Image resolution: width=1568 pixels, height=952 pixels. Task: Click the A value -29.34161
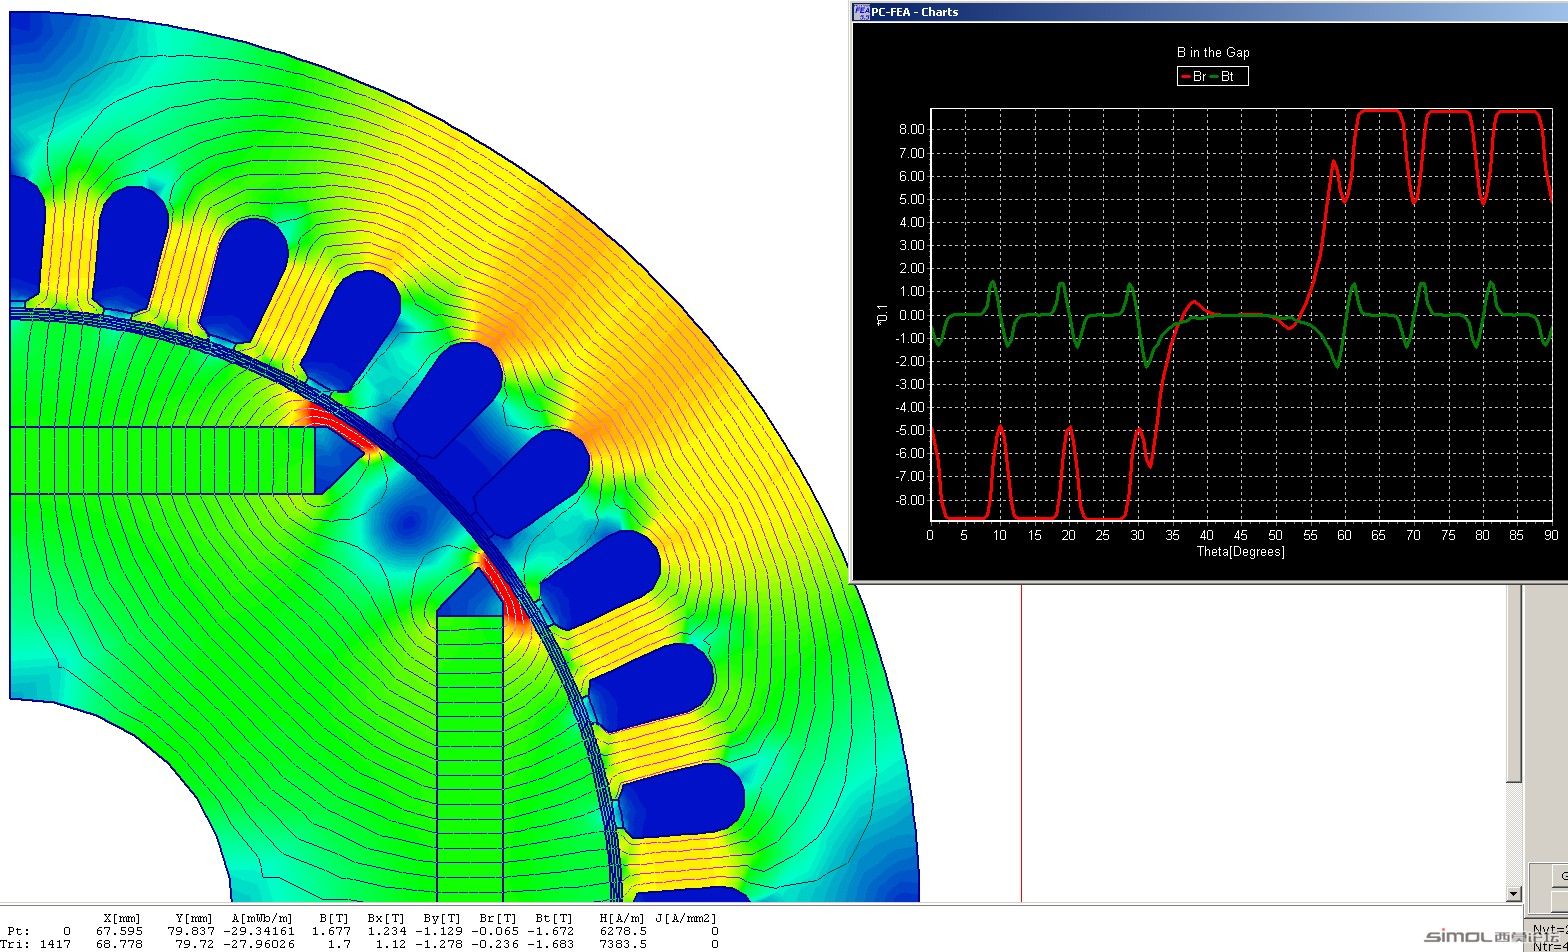point(258,931)
